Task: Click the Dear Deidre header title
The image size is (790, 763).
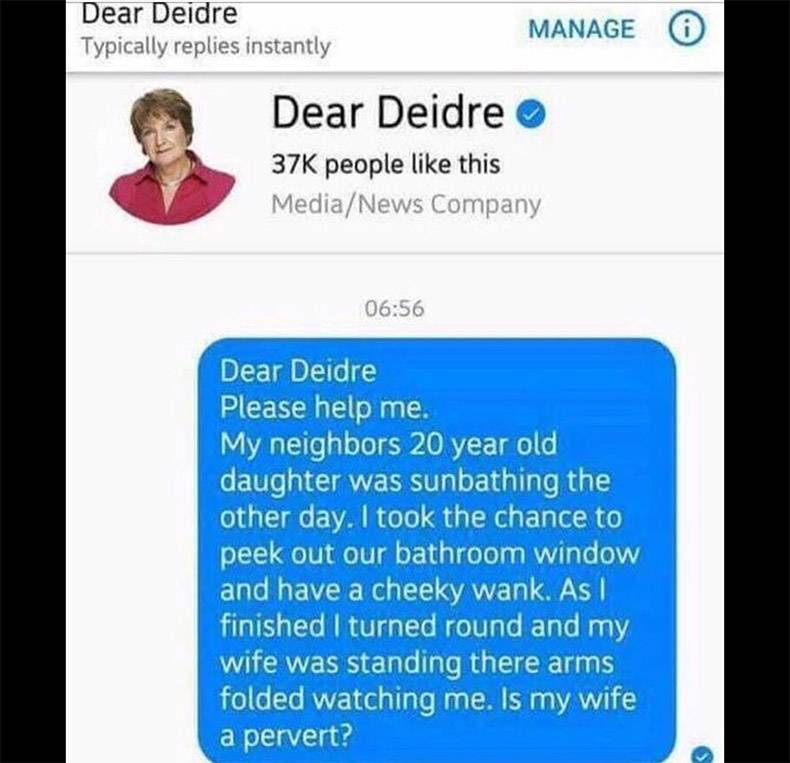Action: 159,13
